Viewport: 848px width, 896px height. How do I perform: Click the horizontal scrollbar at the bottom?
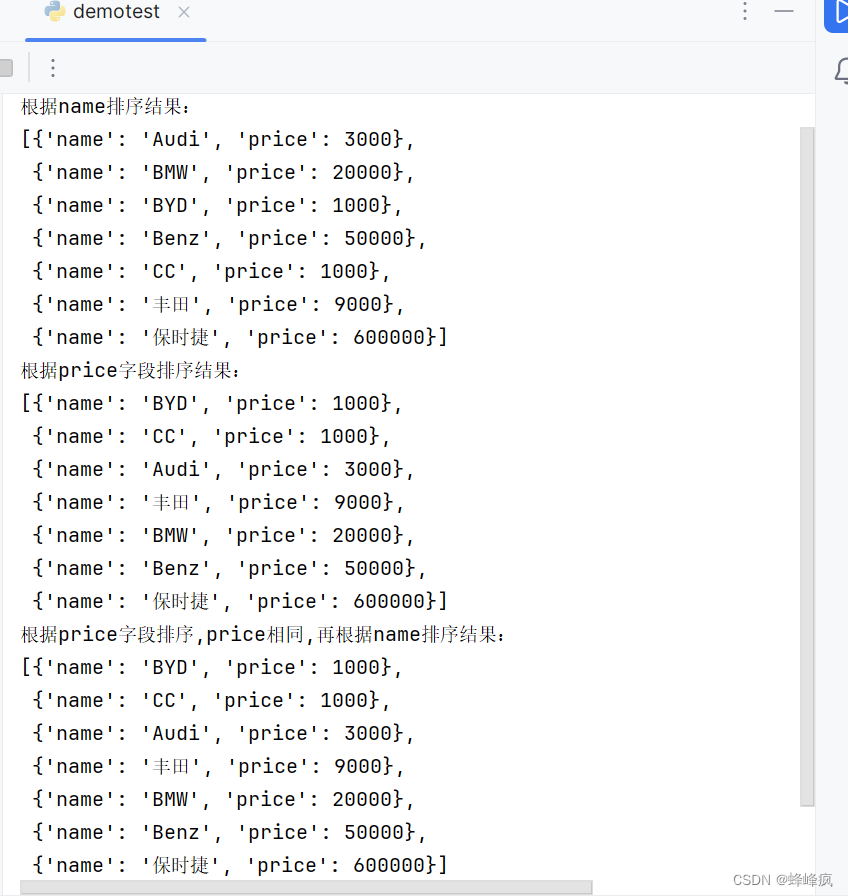coord(306,887)
